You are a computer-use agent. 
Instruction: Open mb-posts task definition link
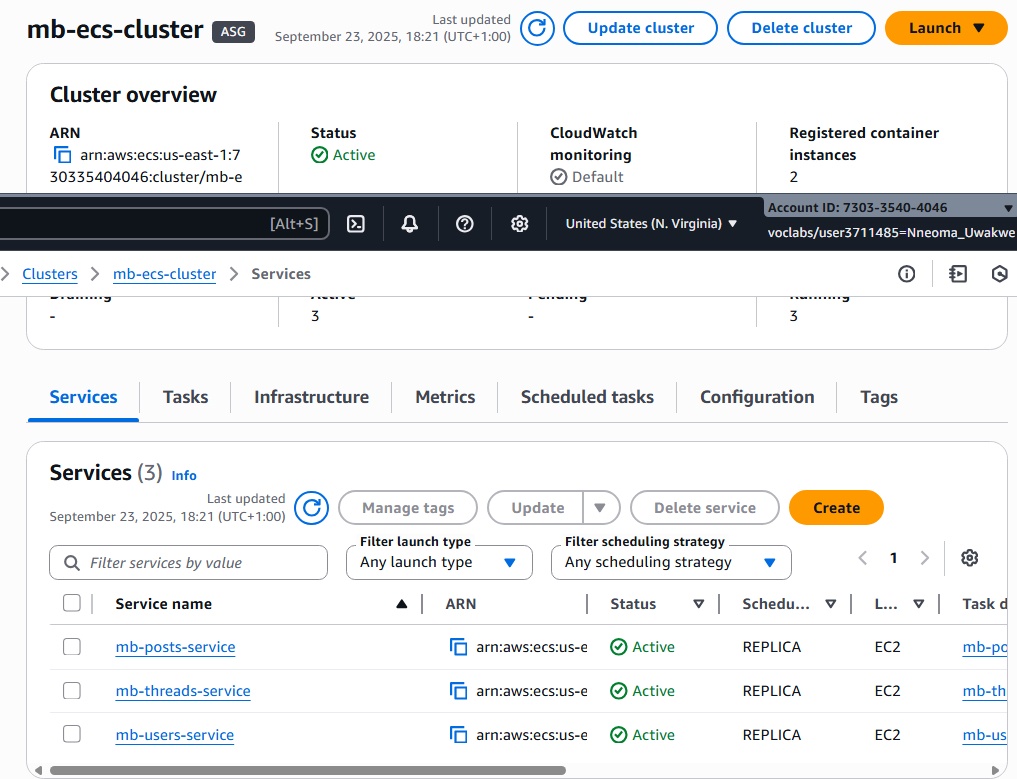pos(985,647)
